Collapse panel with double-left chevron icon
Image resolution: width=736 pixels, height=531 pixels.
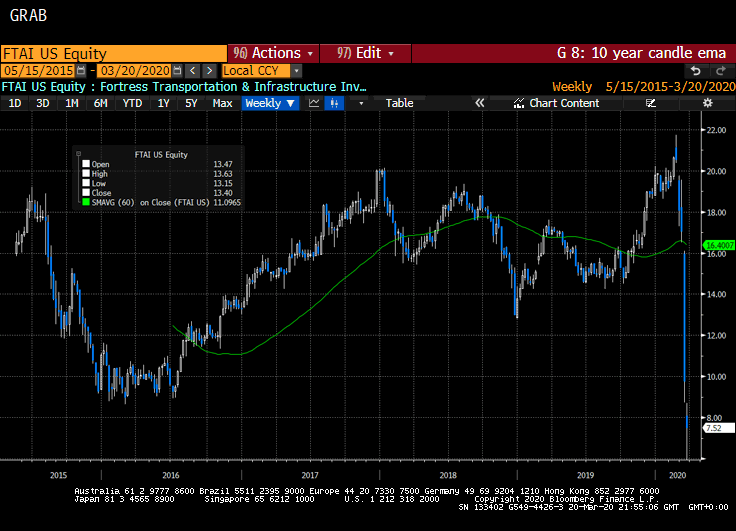[479, 103]
